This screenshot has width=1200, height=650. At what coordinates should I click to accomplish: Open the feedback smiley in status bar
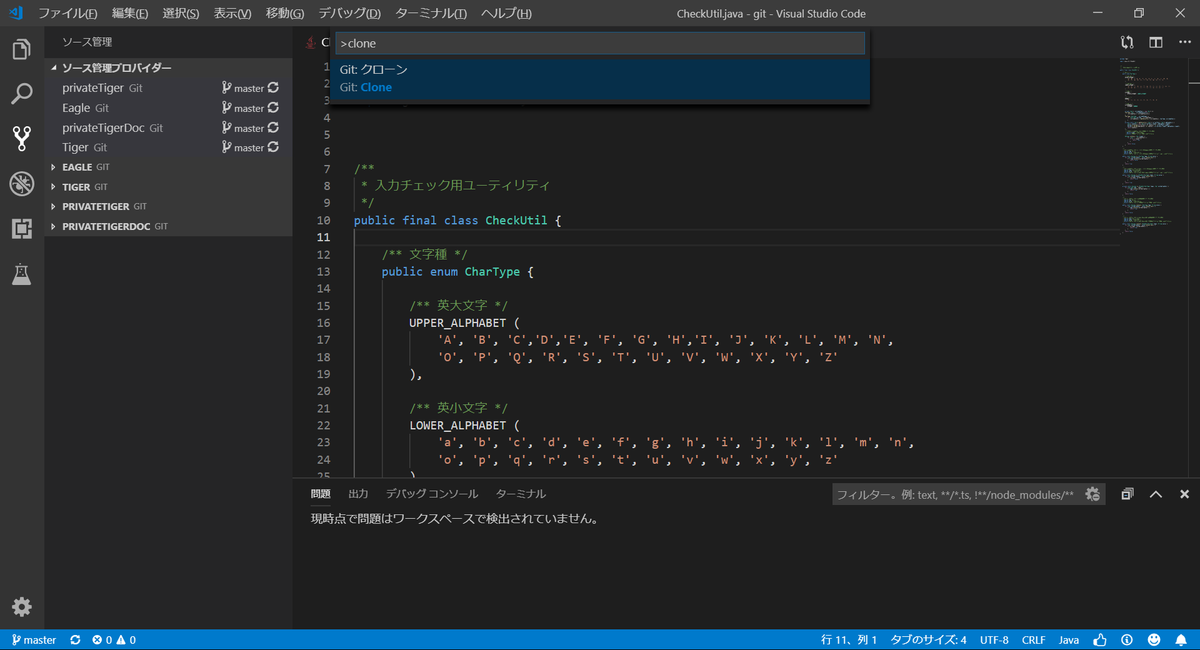pos(1154,640)
